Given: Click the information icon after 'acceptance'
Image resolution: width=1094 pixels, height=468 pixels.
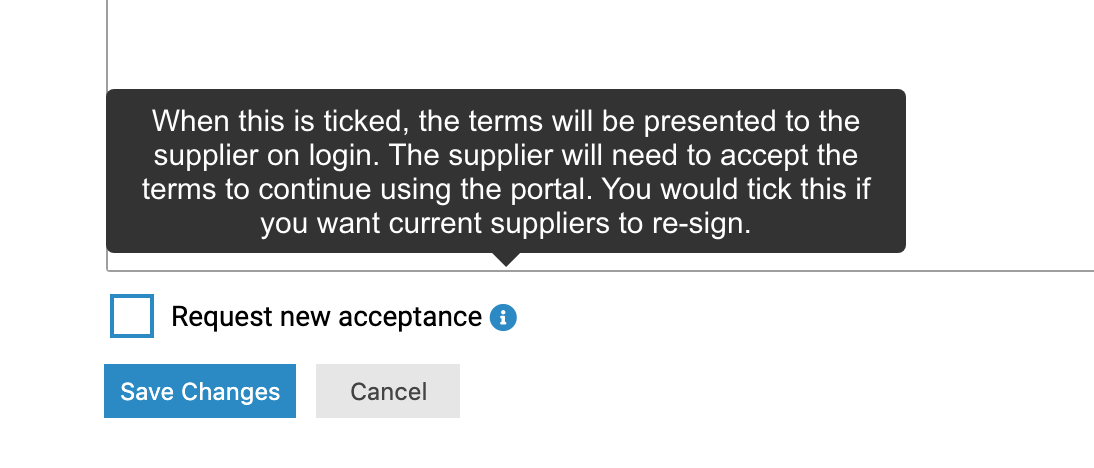Looking at the screenshot, I should click(503, 317).
